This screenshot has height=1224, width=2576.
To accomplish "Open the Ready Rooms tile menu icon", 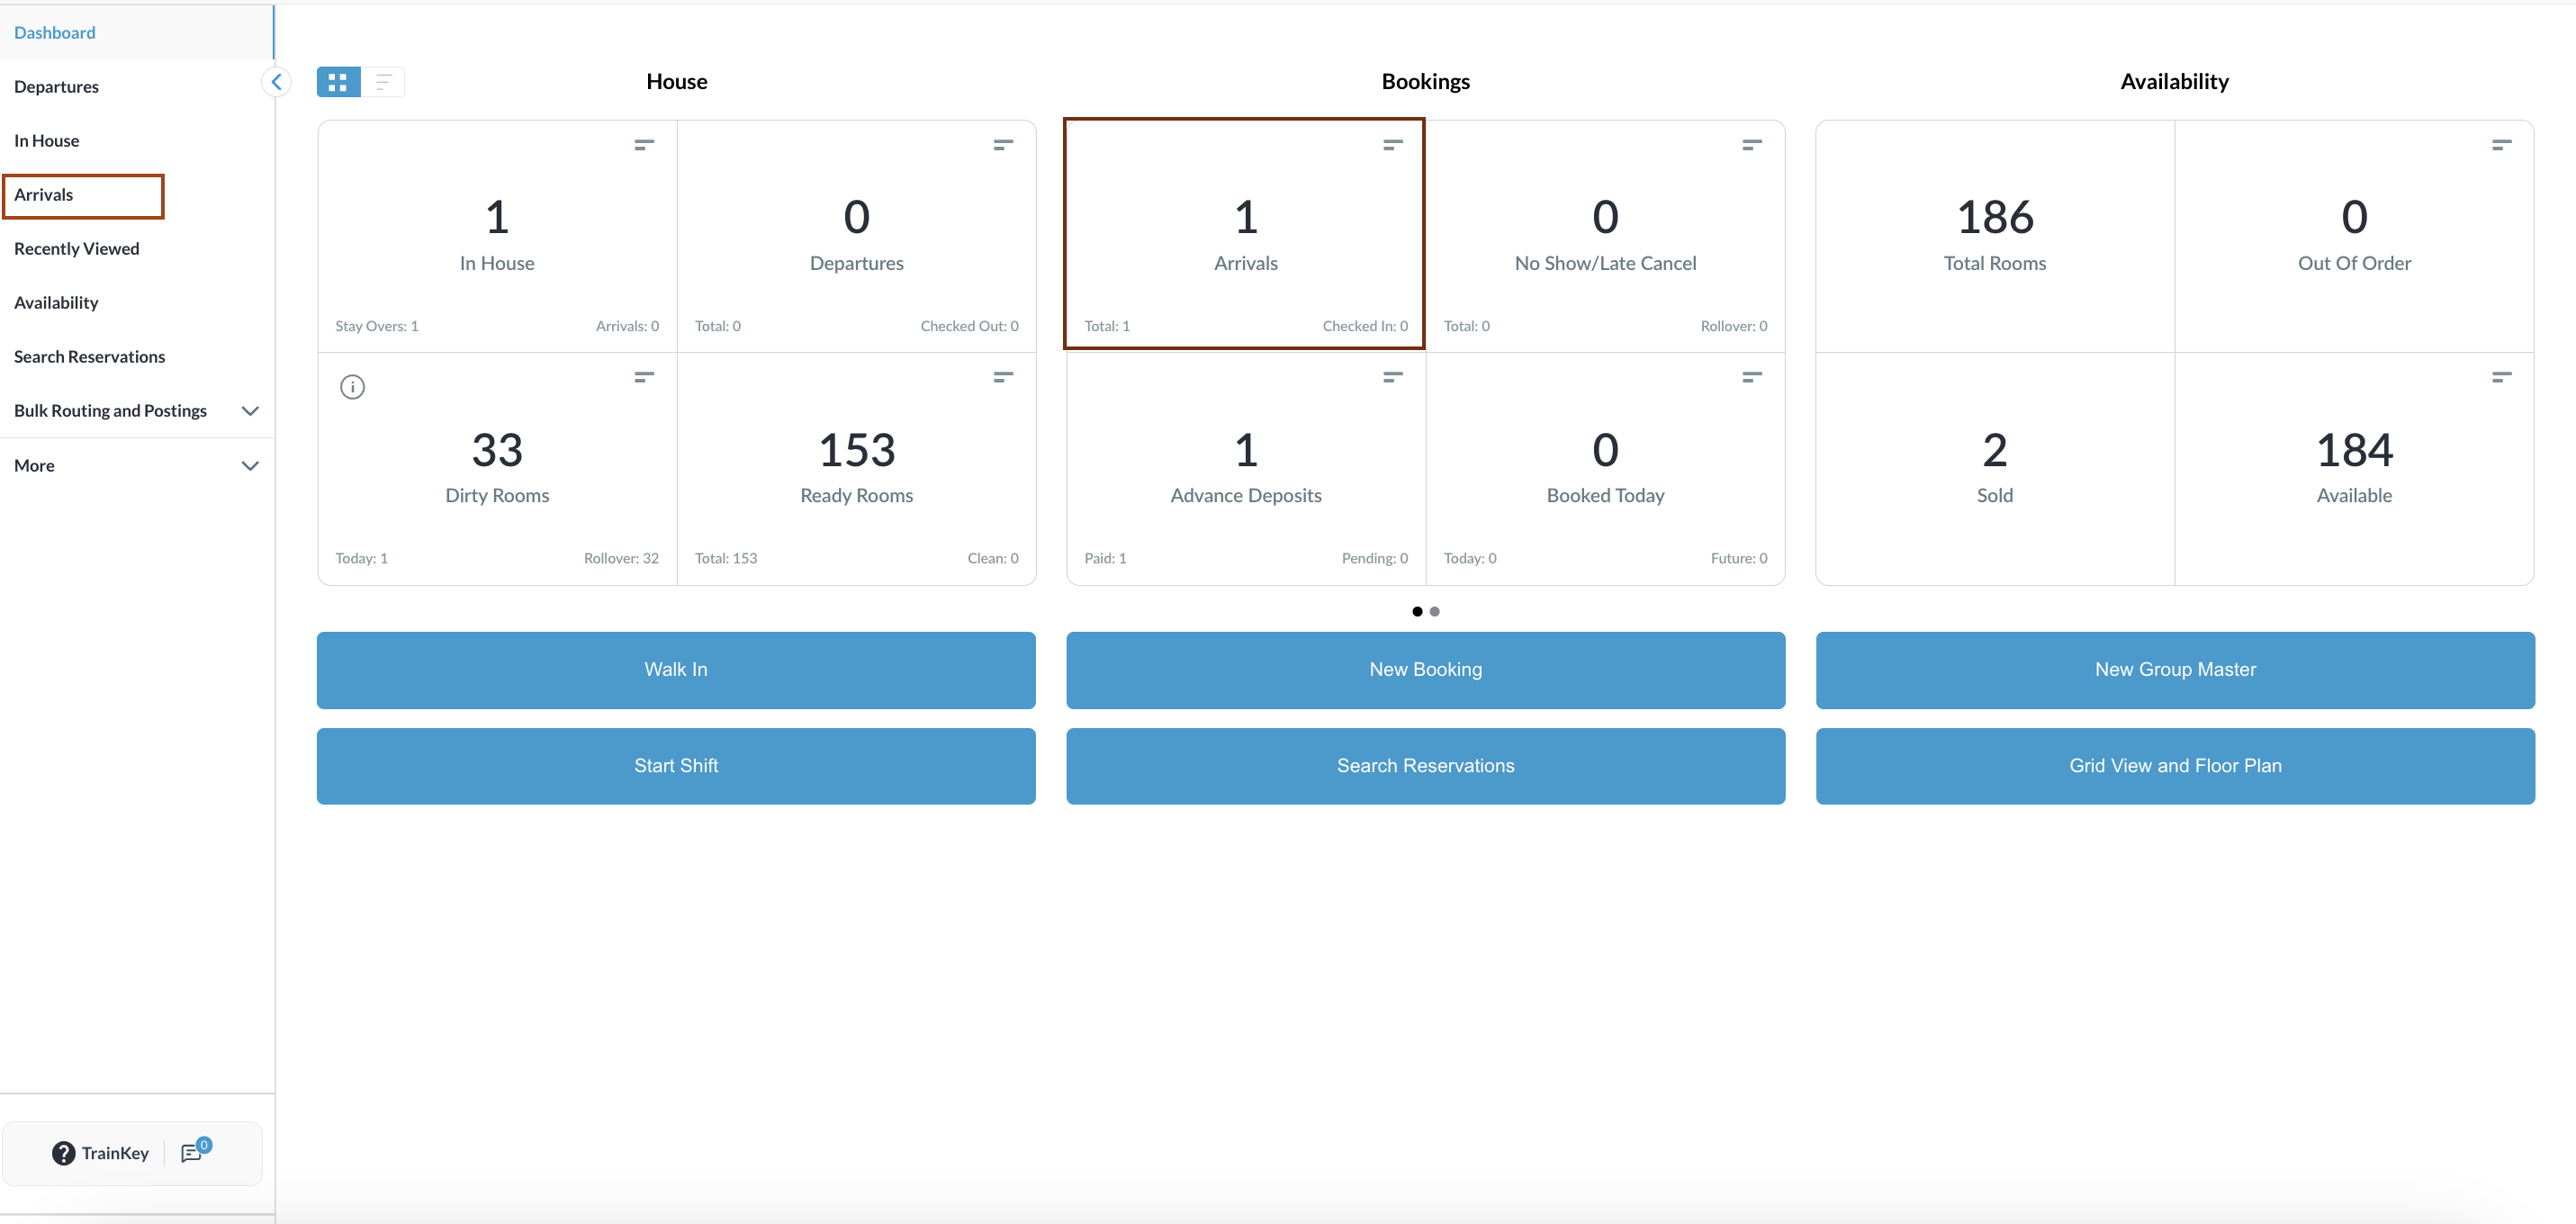I will coord(1003,377).
